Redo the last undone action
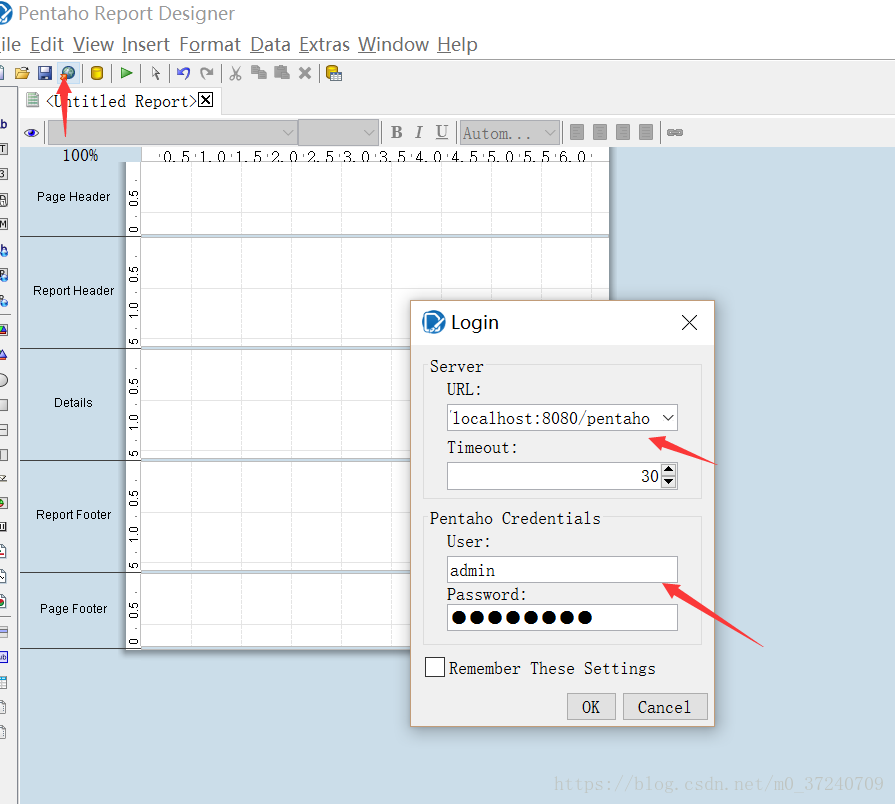Viewport: 895px width, 804px height. (207, 73)
